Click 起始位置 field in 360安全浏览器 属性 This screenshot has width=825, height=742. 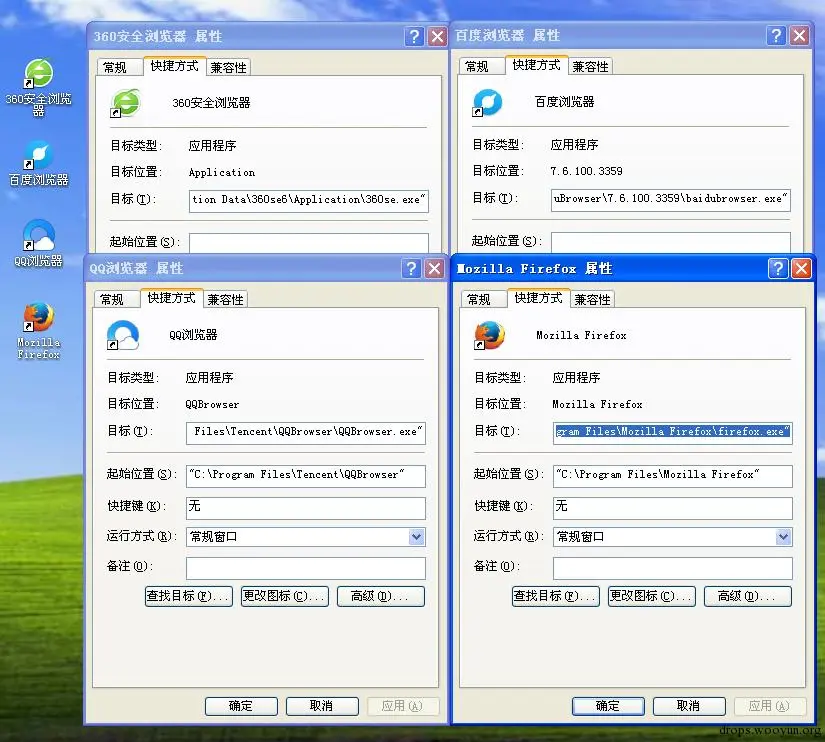coord(309,243)
